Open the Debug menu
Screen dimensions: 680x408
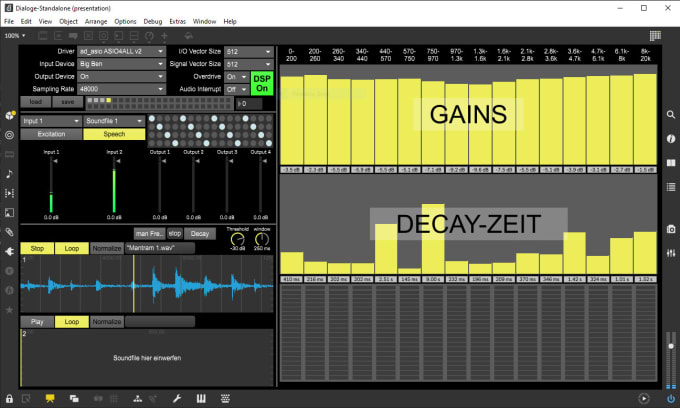tap(153, 21)
